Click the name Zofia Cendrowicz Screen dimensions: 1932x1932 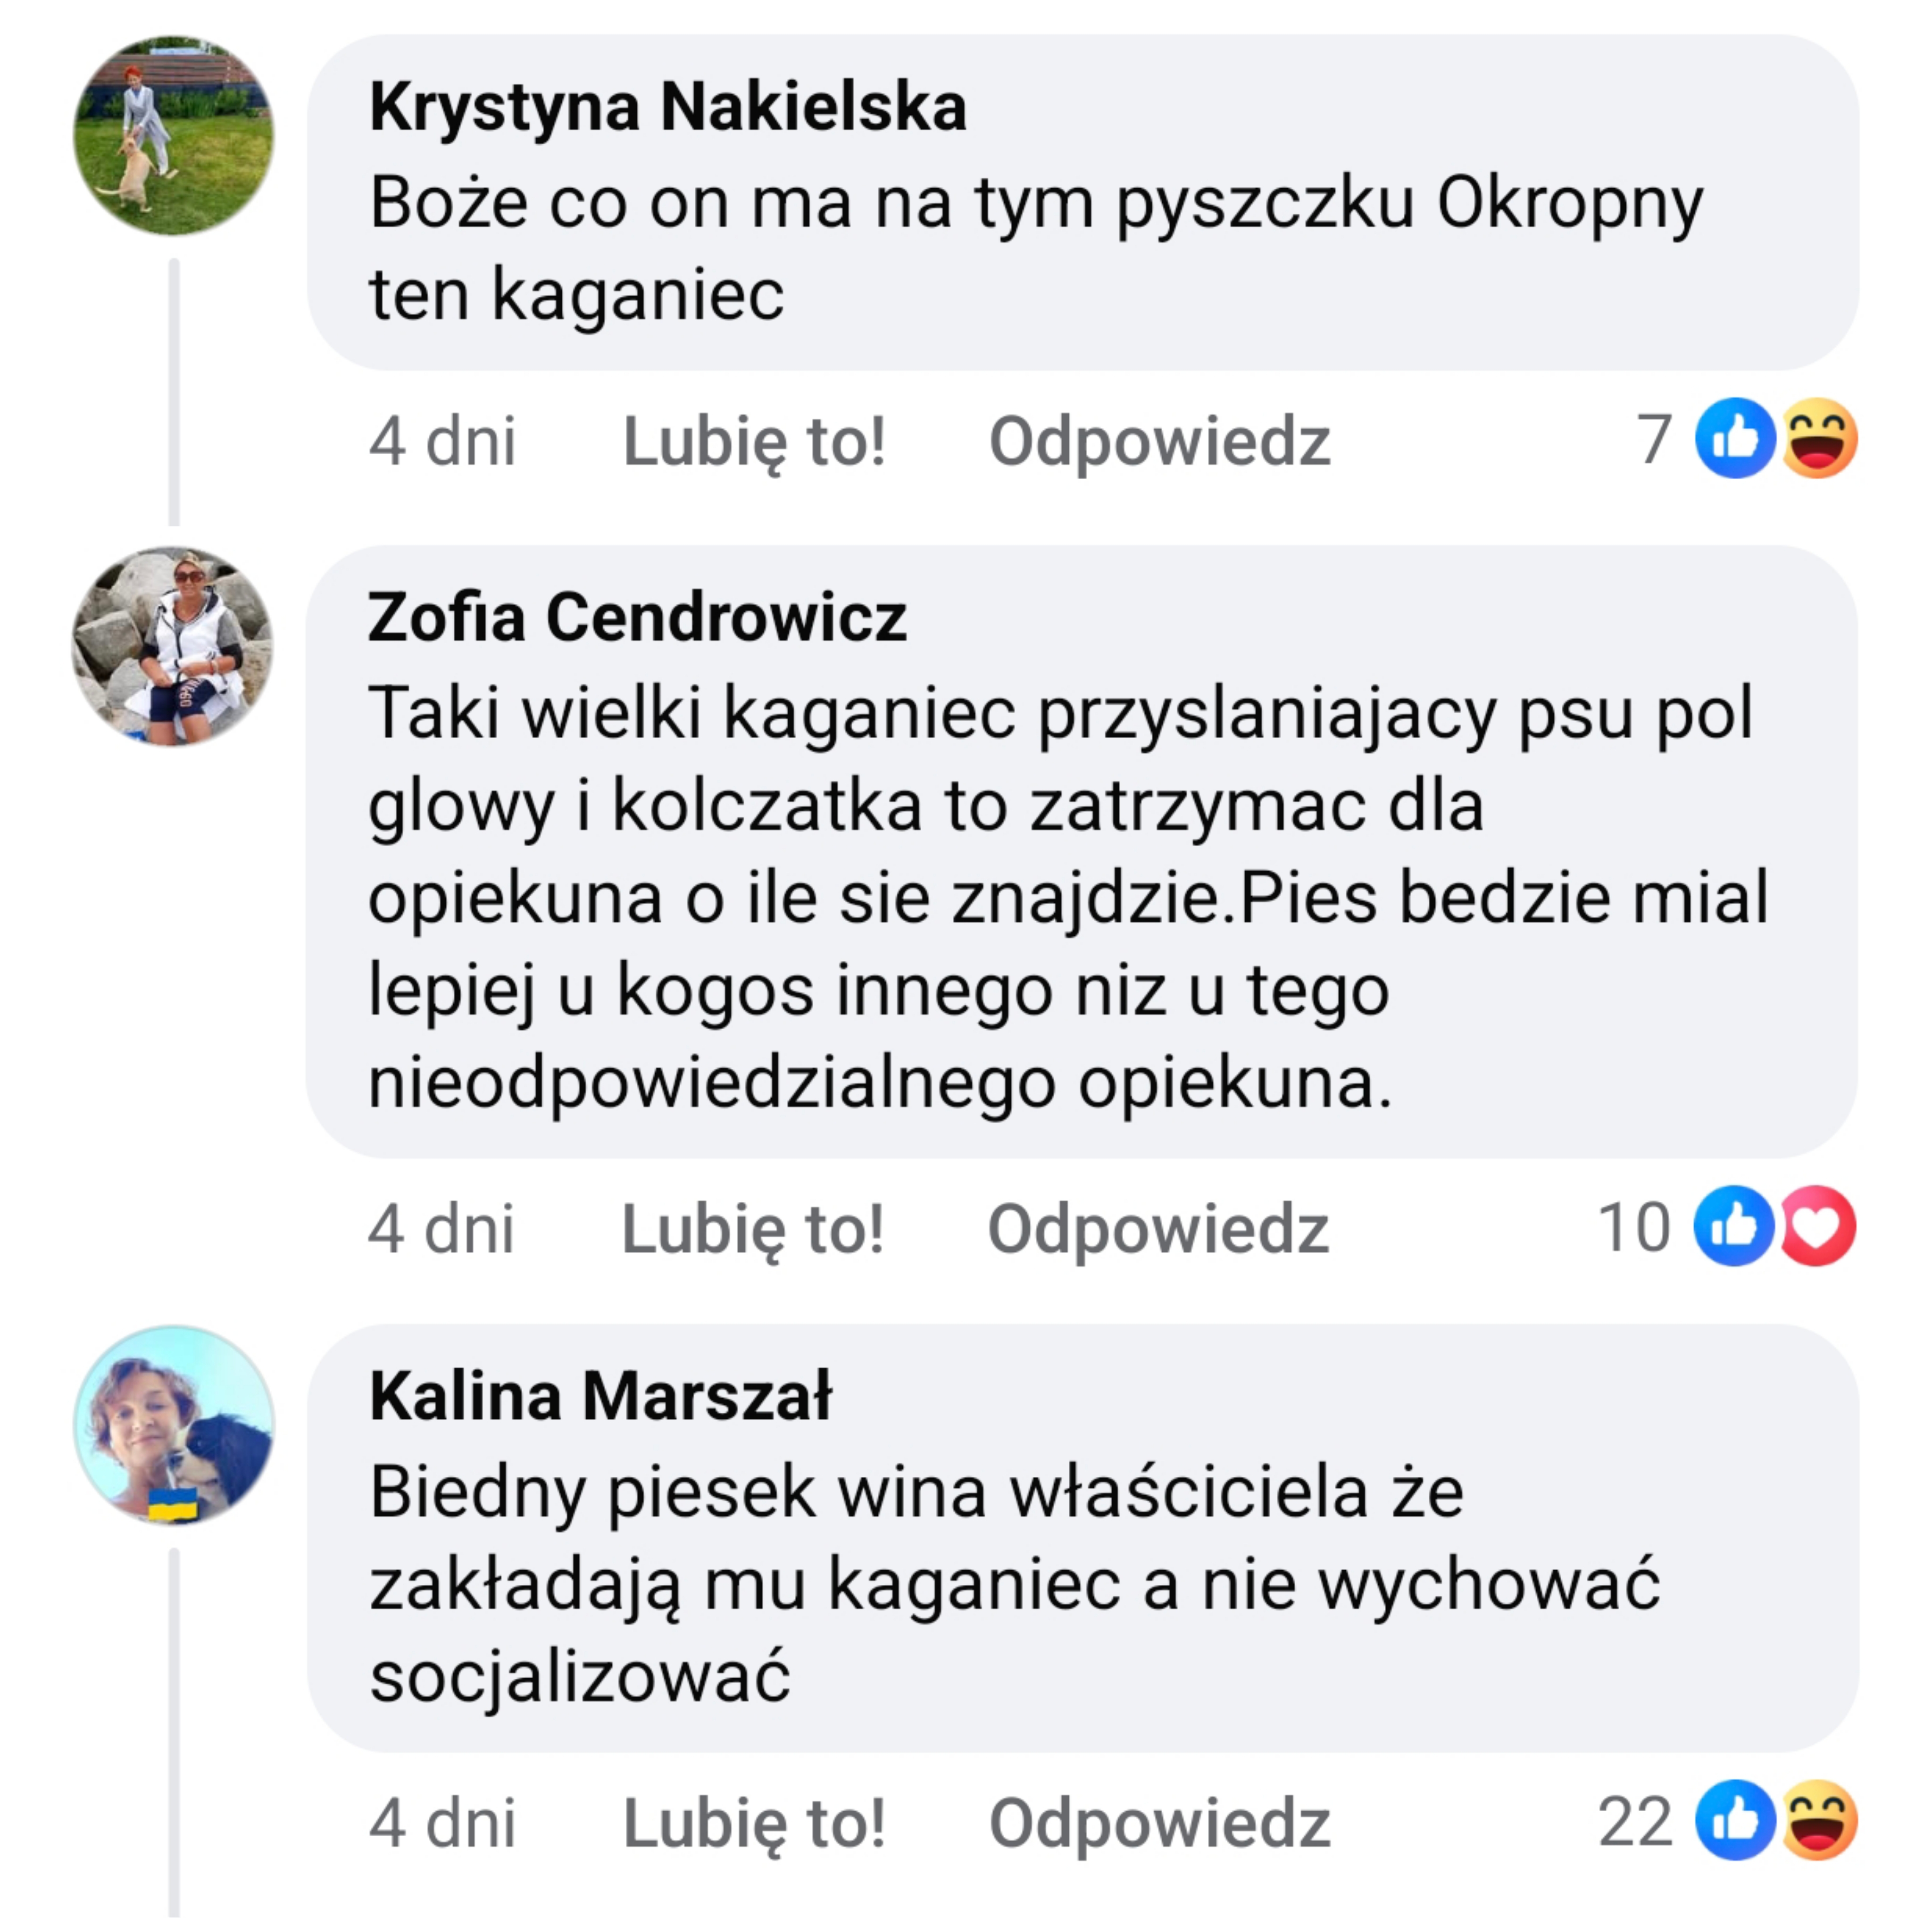point(637,617)
